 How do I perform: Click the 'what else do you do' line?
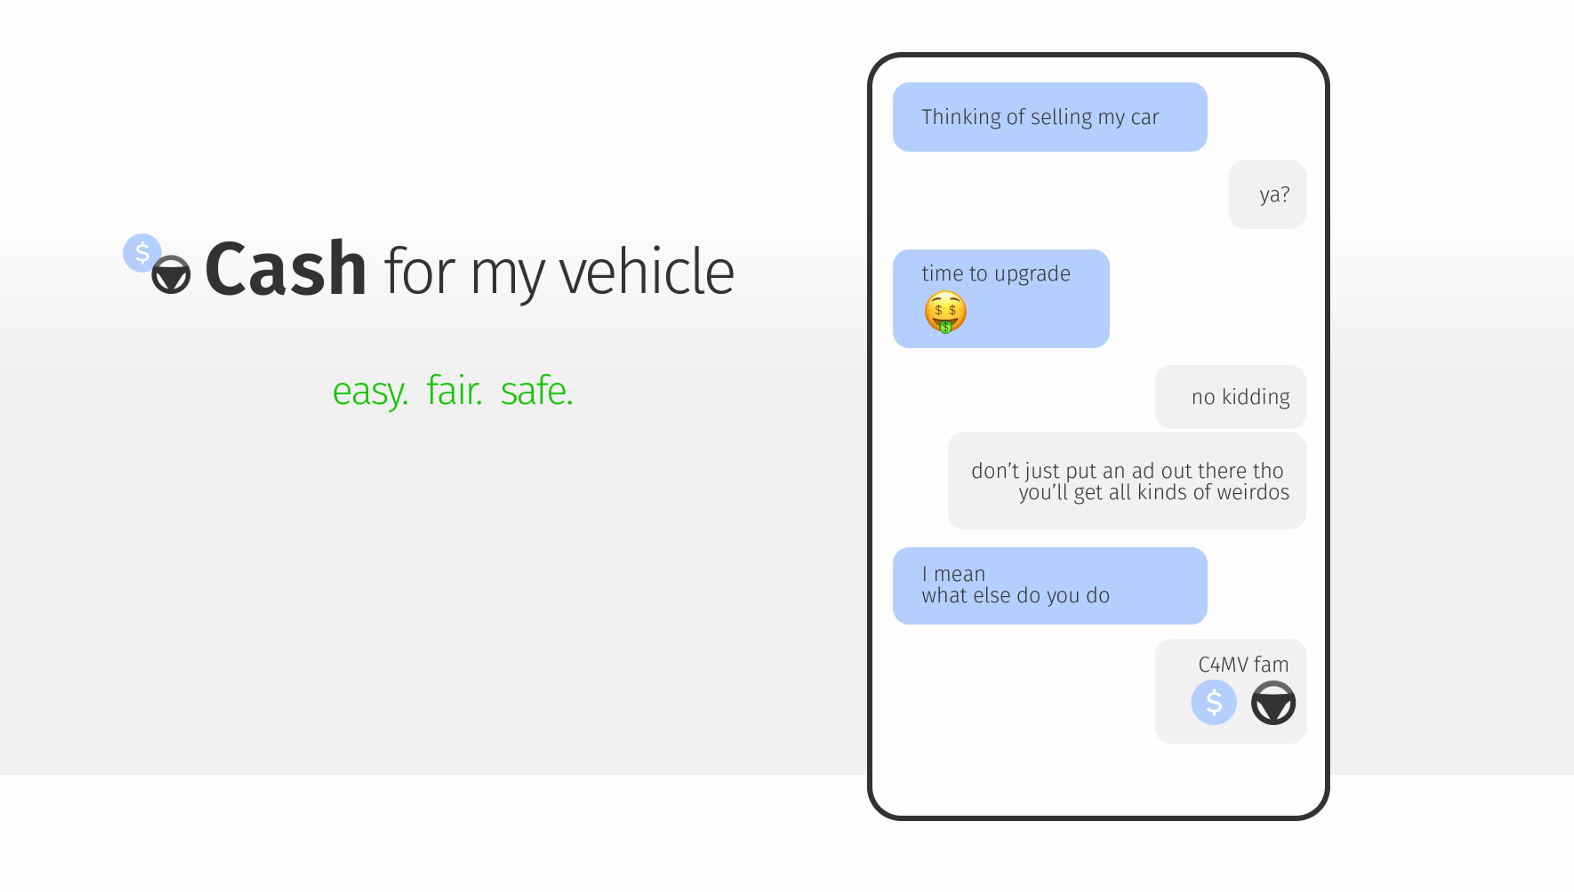click(1015, 596)
